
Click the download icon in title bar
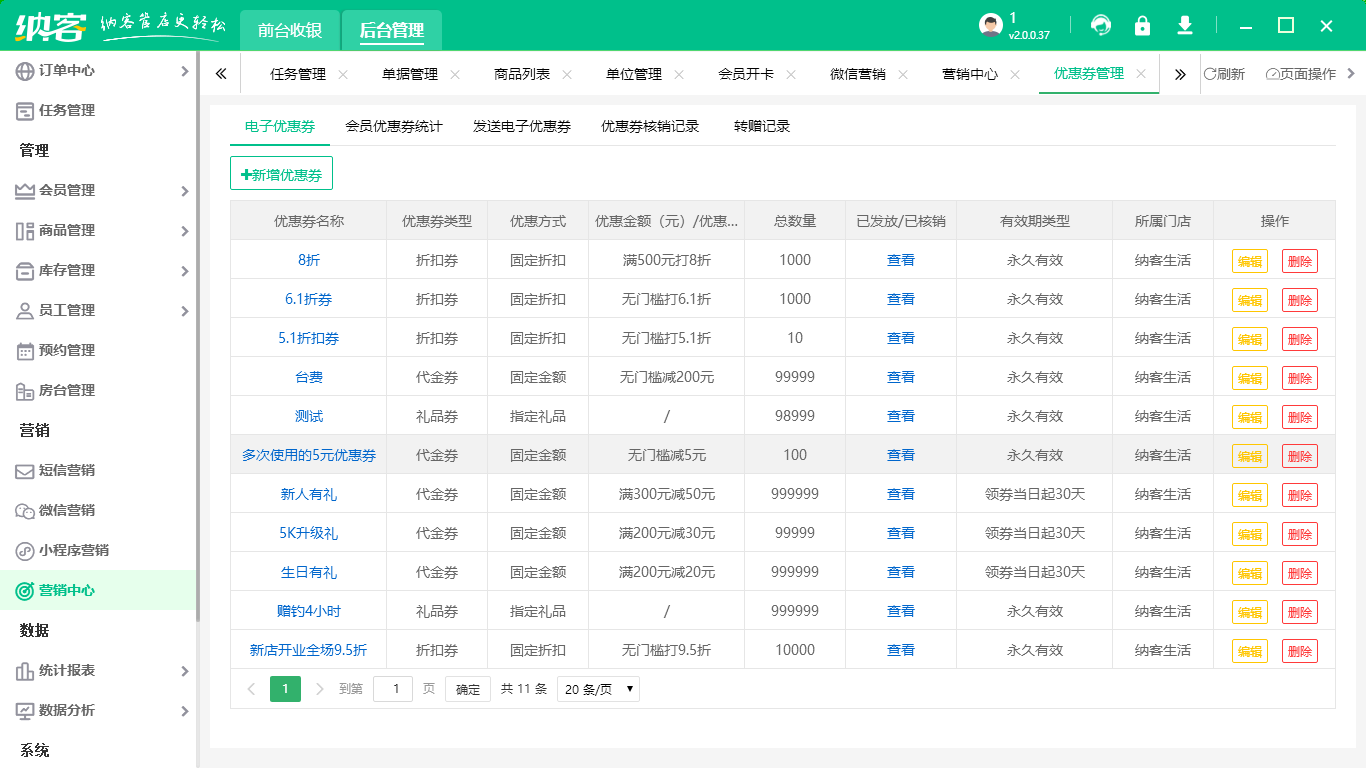[x=1185, y=26]
